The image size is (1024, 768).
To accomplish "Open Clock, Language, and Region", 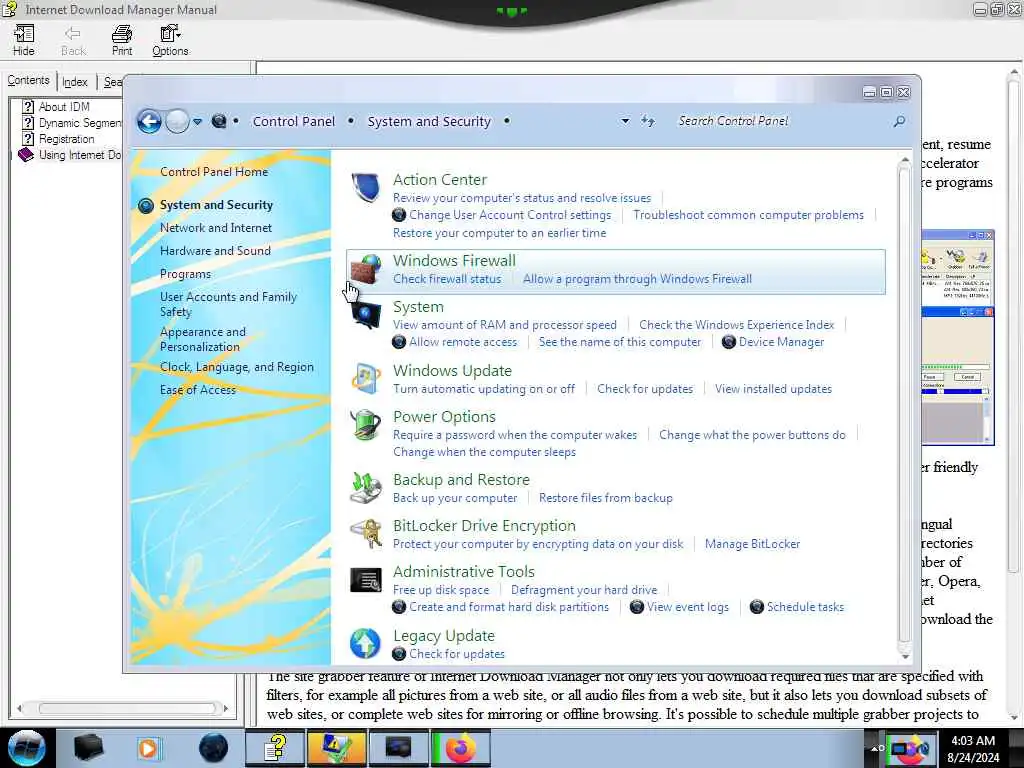I will point(236,367).
